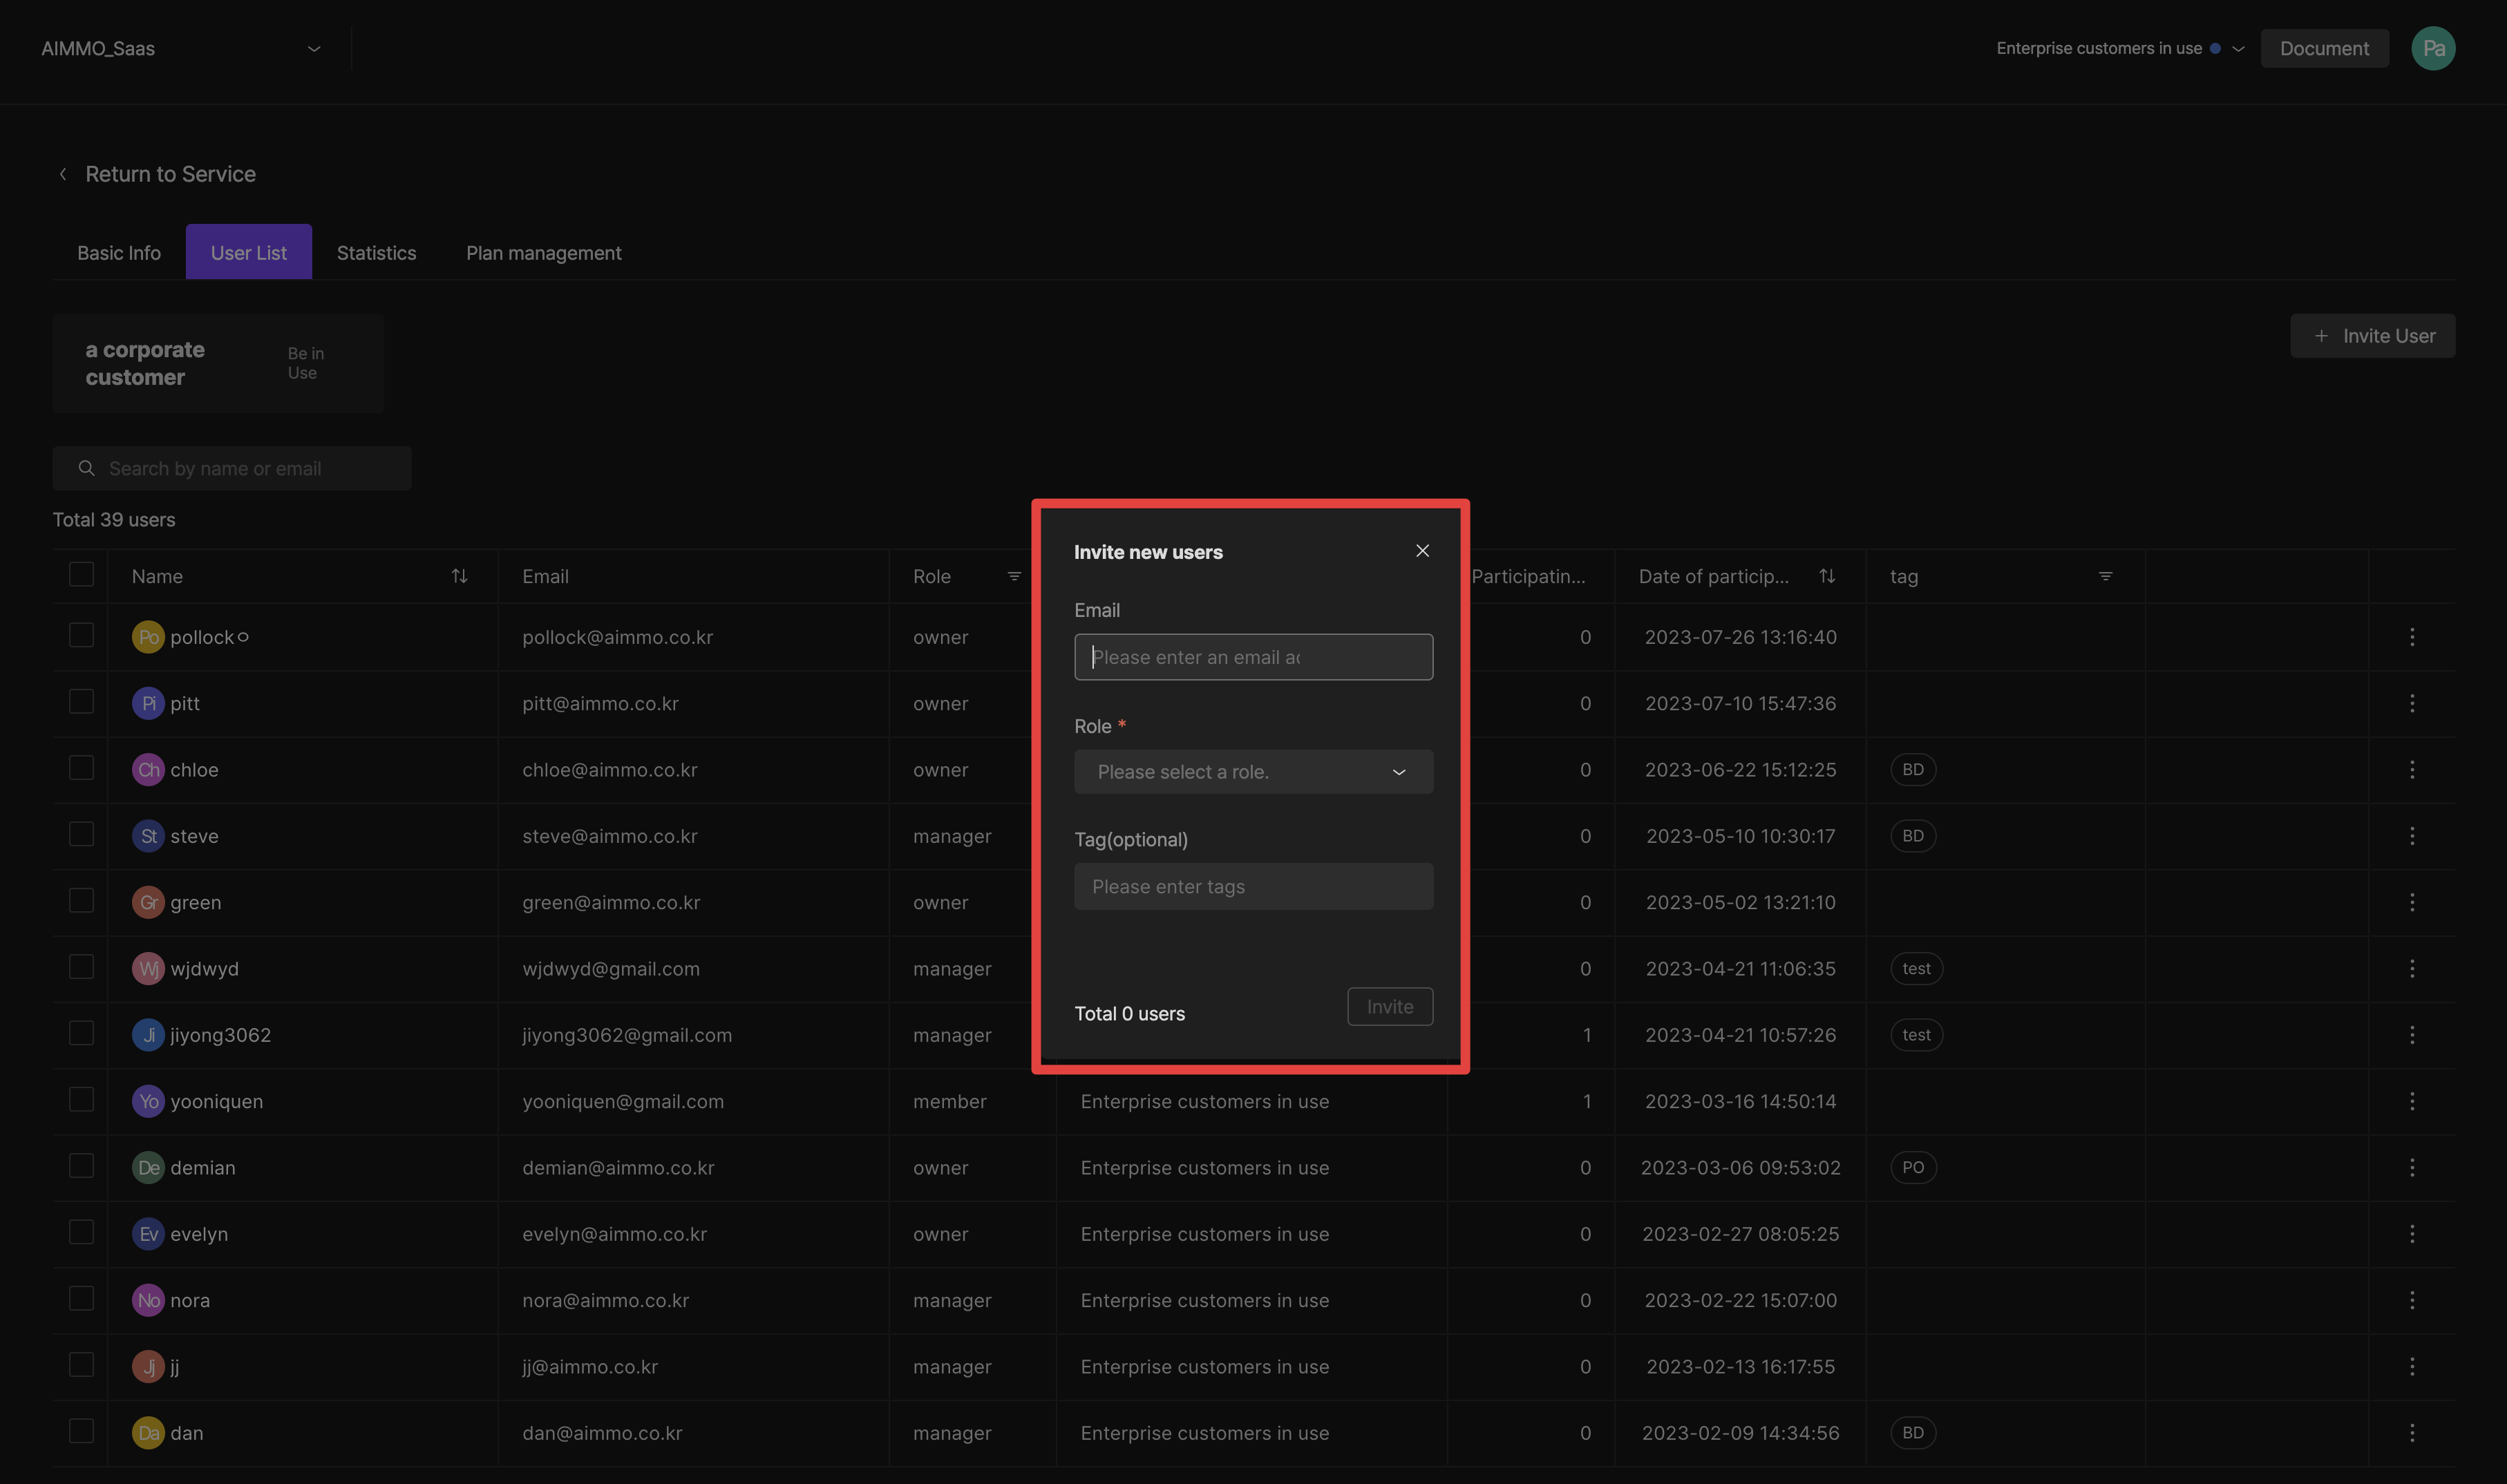The width and height of the screenshot is (2507, 1484).
Task: Open the Plan management tab
Action: 543,253
